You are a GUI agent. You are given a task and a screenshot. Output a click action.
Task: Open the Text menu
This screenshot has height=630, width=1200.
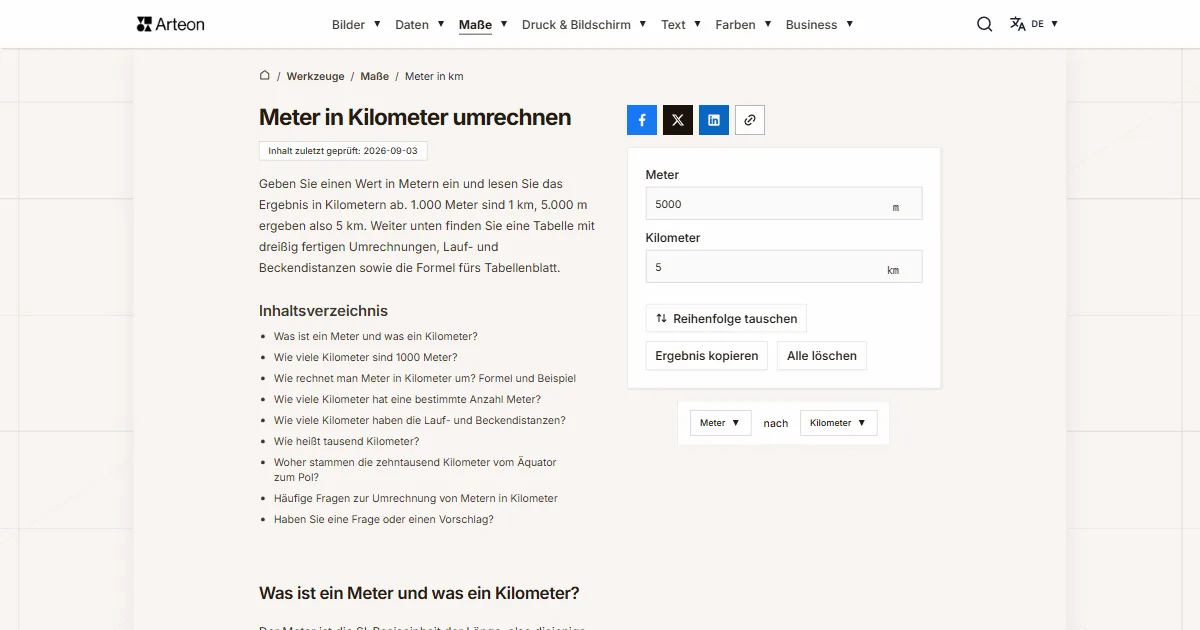(x=681, y=24)
